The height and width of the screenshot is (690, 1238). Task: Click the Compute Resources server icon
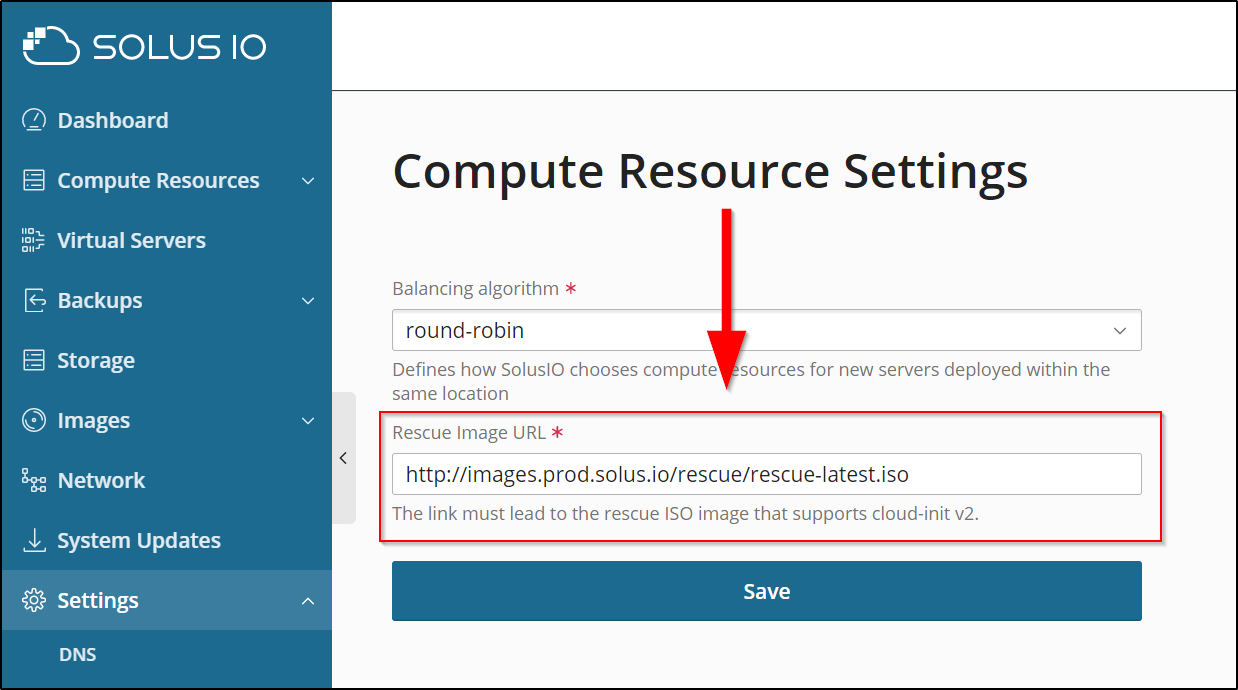34,180
